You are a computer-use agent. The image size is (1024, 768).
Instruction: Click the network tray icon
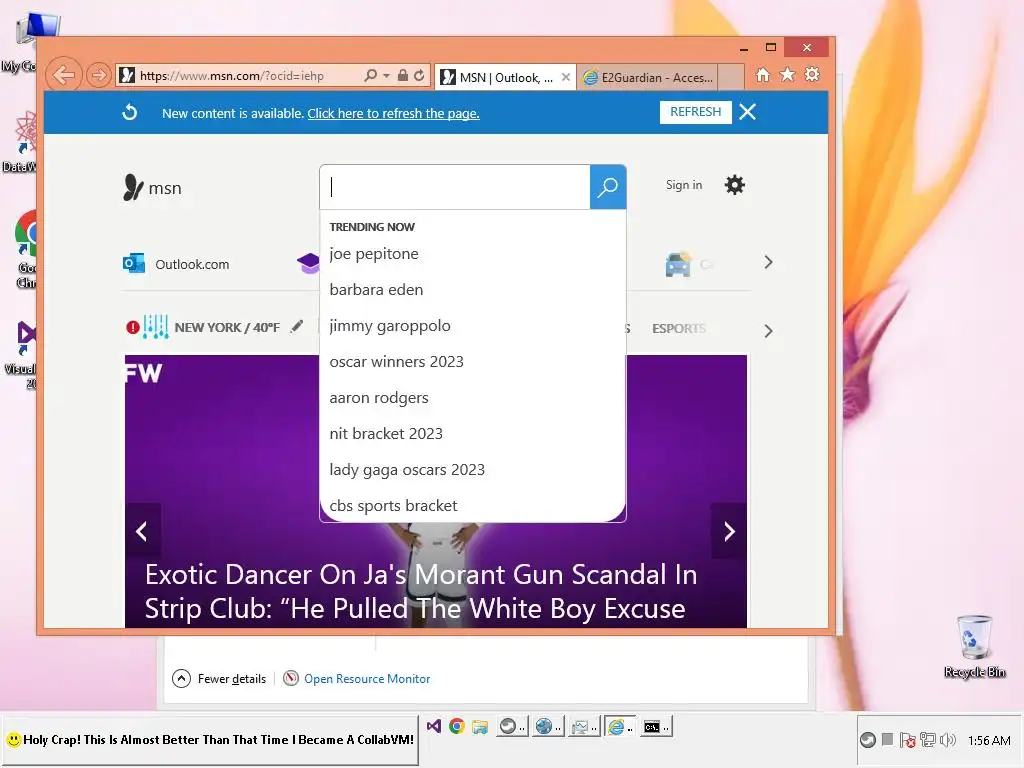coord(927,740)
